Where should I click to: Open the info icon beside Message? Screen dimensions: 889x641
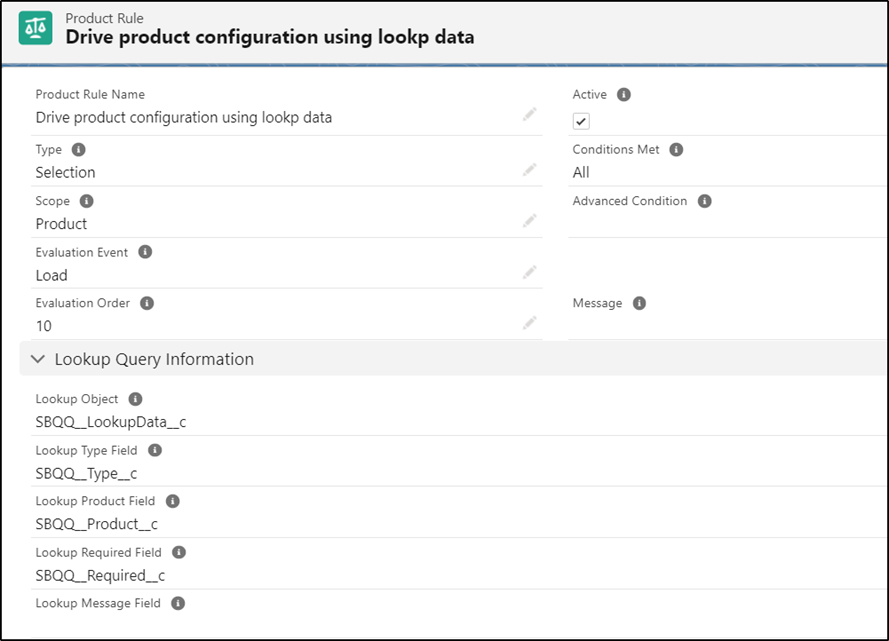pos(638,302)
